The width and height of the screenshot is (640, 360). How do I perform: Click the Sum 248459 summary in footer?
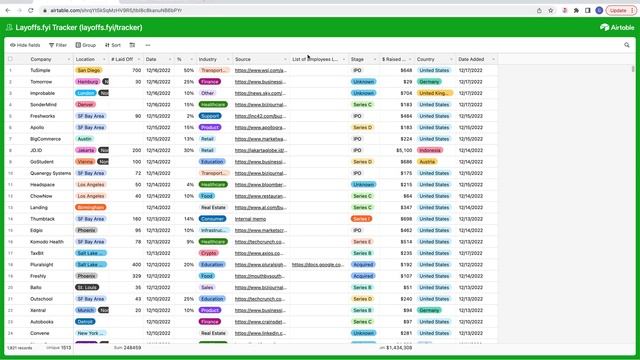(x=128, y=348)
